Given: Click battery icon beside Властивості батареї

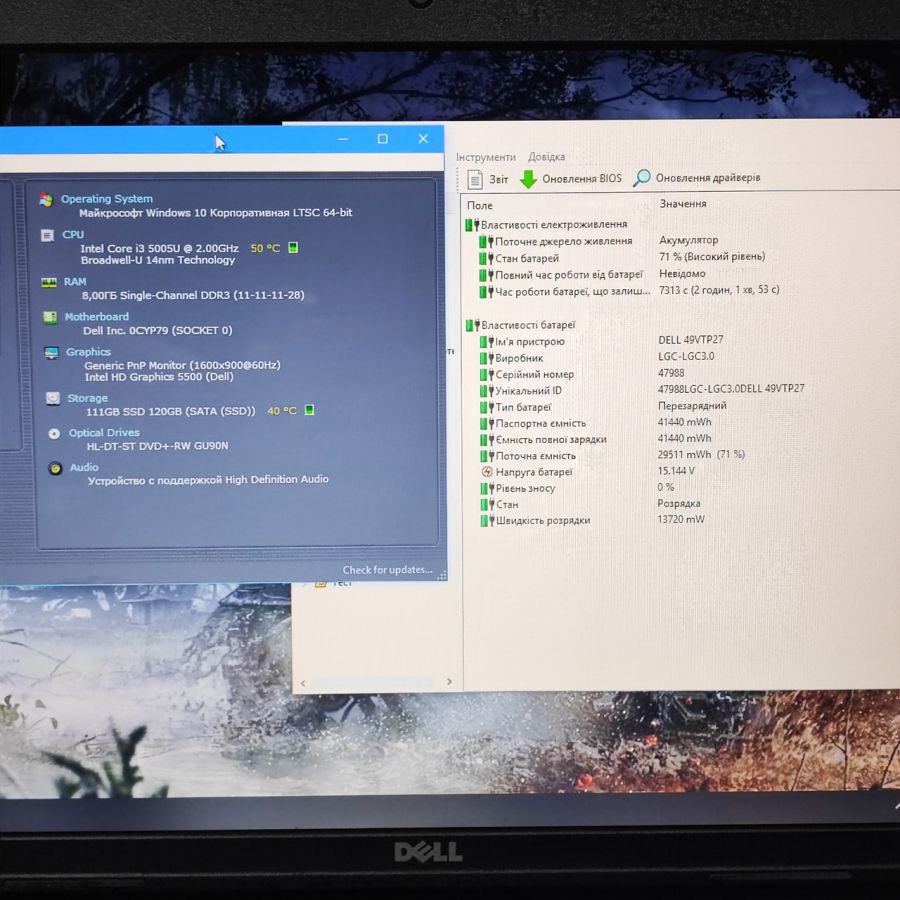Looking at the screenshot, I should (x=473, y=325).
